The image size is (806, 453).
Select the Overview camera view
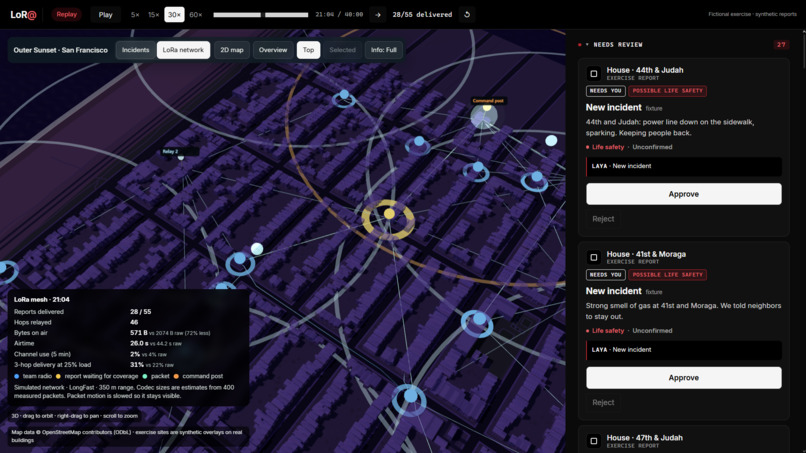pos(273,50)
